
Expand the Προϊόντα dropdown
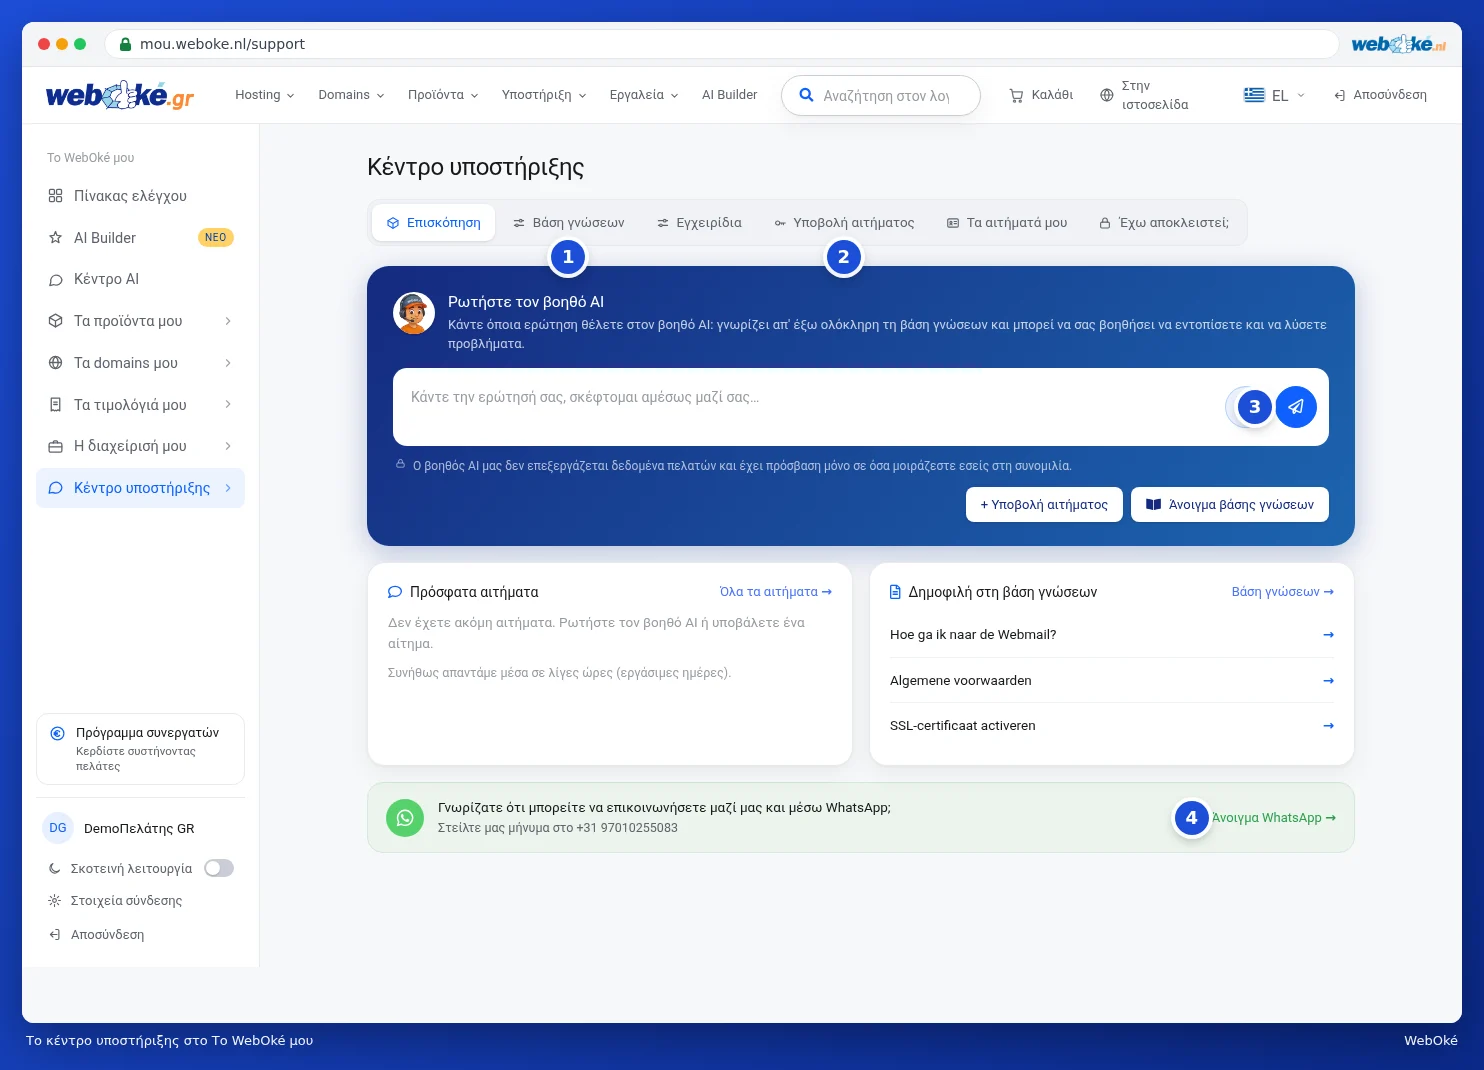click(x=443, y=95)
